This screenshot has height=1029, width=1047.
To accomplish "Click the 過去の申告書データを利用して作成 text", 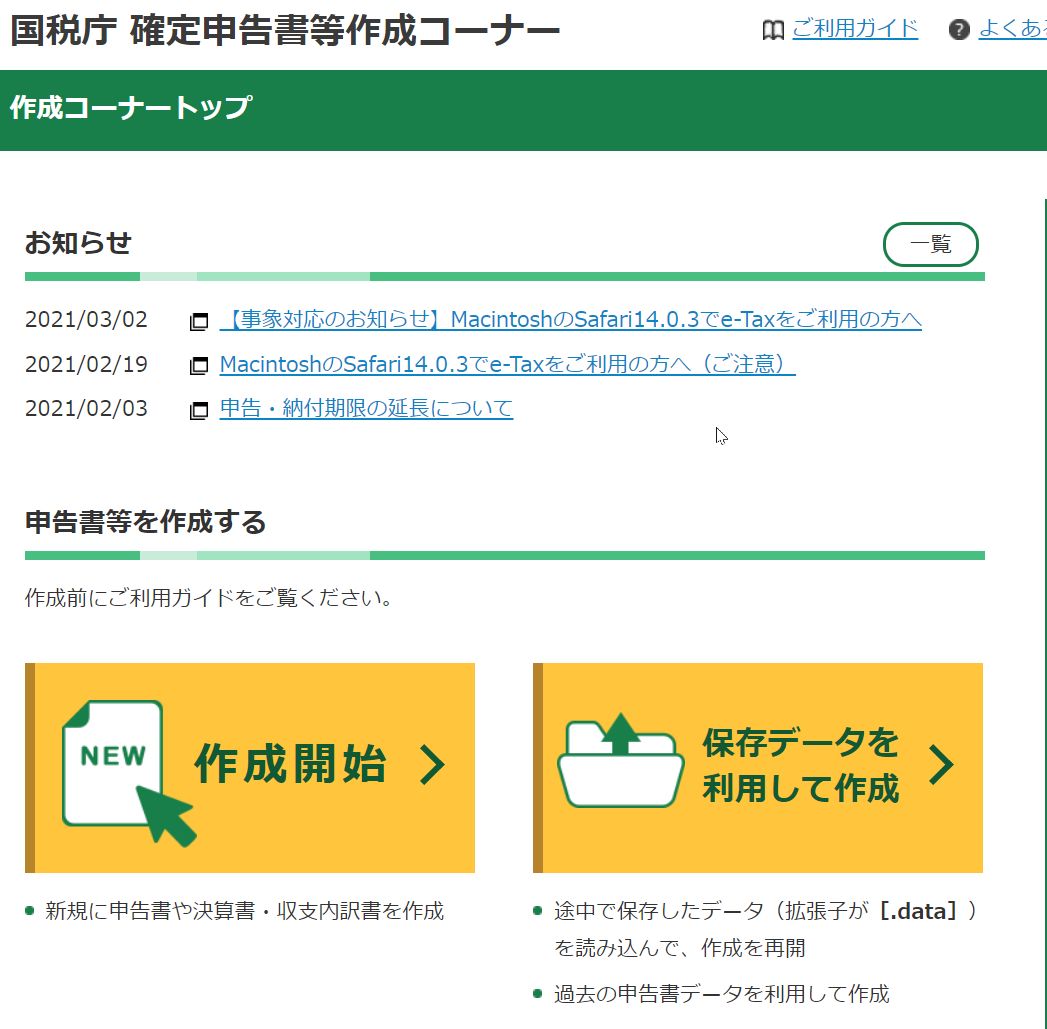I will tap(722, 994).
